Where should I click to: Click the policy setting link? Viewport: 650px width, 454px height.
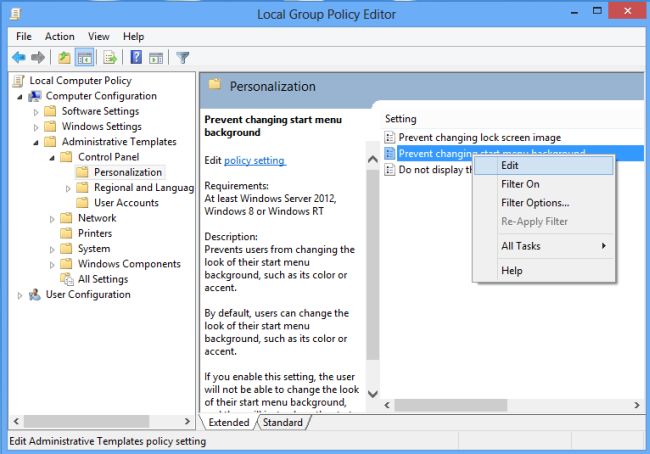click(x=255, y=160)
